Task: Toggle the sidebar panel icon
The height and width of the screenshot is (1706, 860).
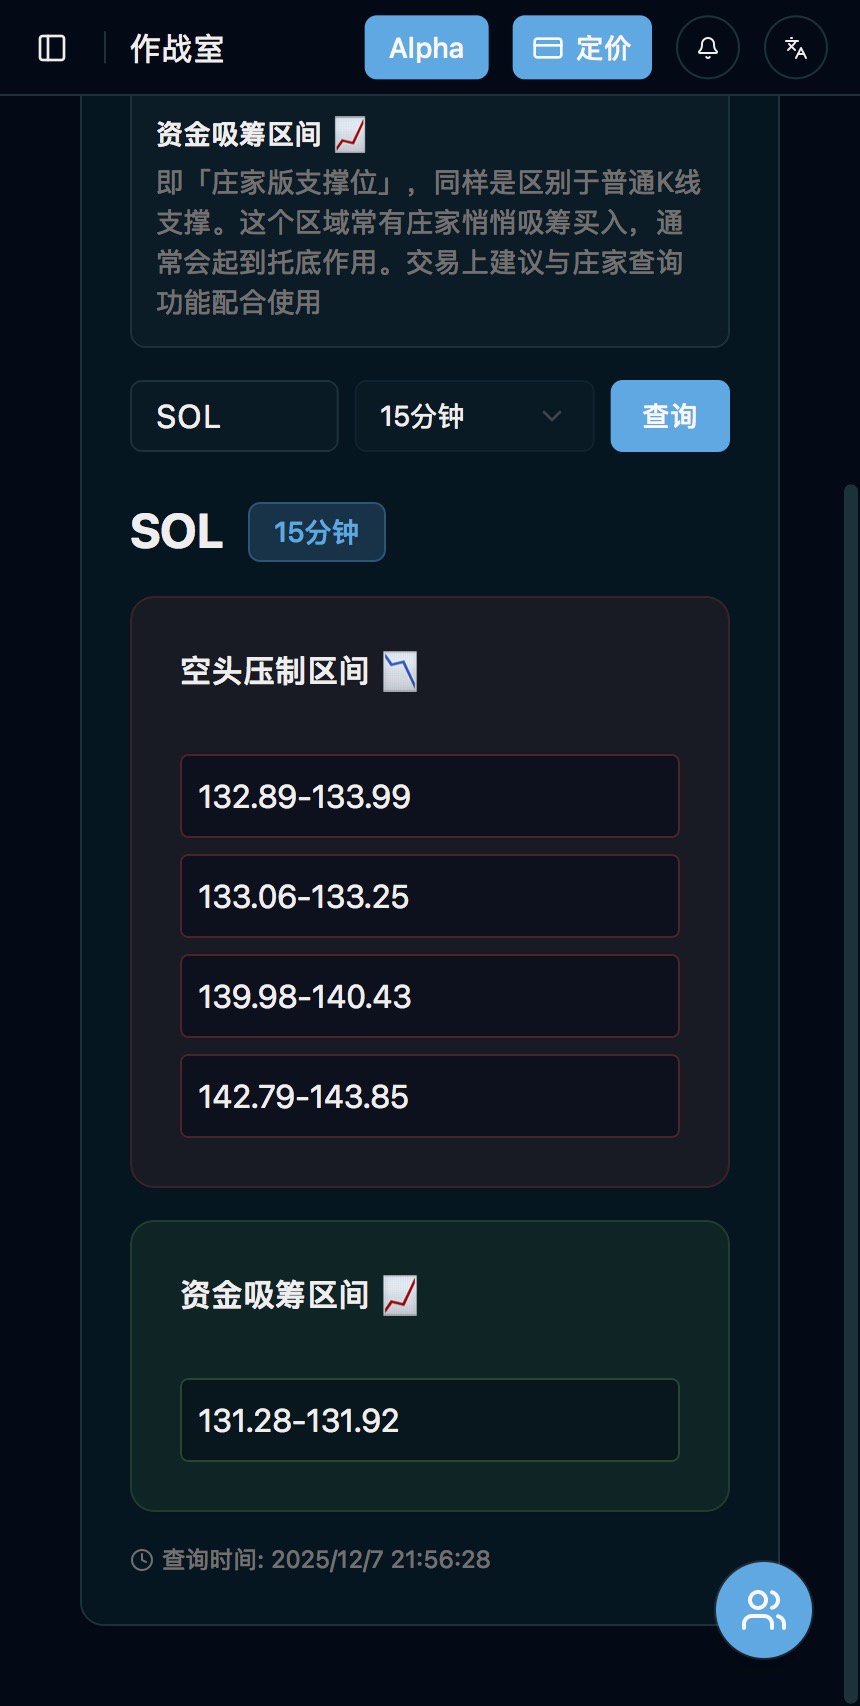Action: pos(52,48)
